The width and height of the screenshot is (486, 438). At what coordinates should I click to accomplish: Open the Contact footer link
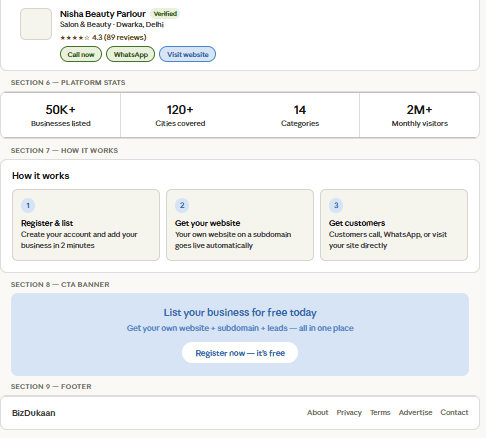[x=454, y=413]
